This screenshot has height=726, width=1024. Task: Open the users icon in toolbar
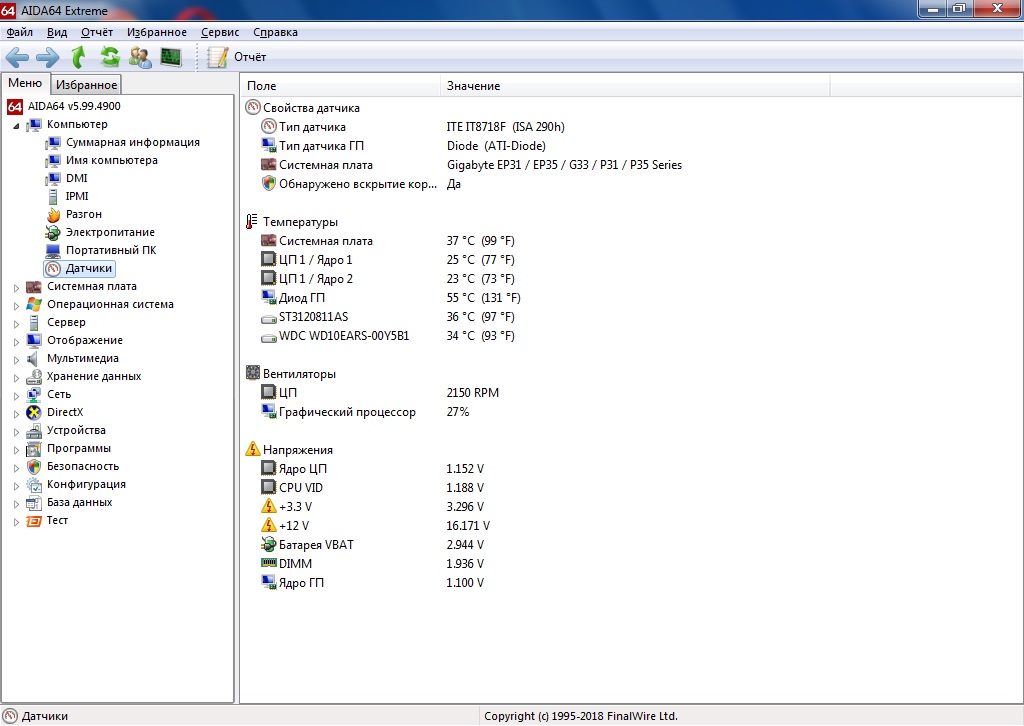click(x=140, y=57)
